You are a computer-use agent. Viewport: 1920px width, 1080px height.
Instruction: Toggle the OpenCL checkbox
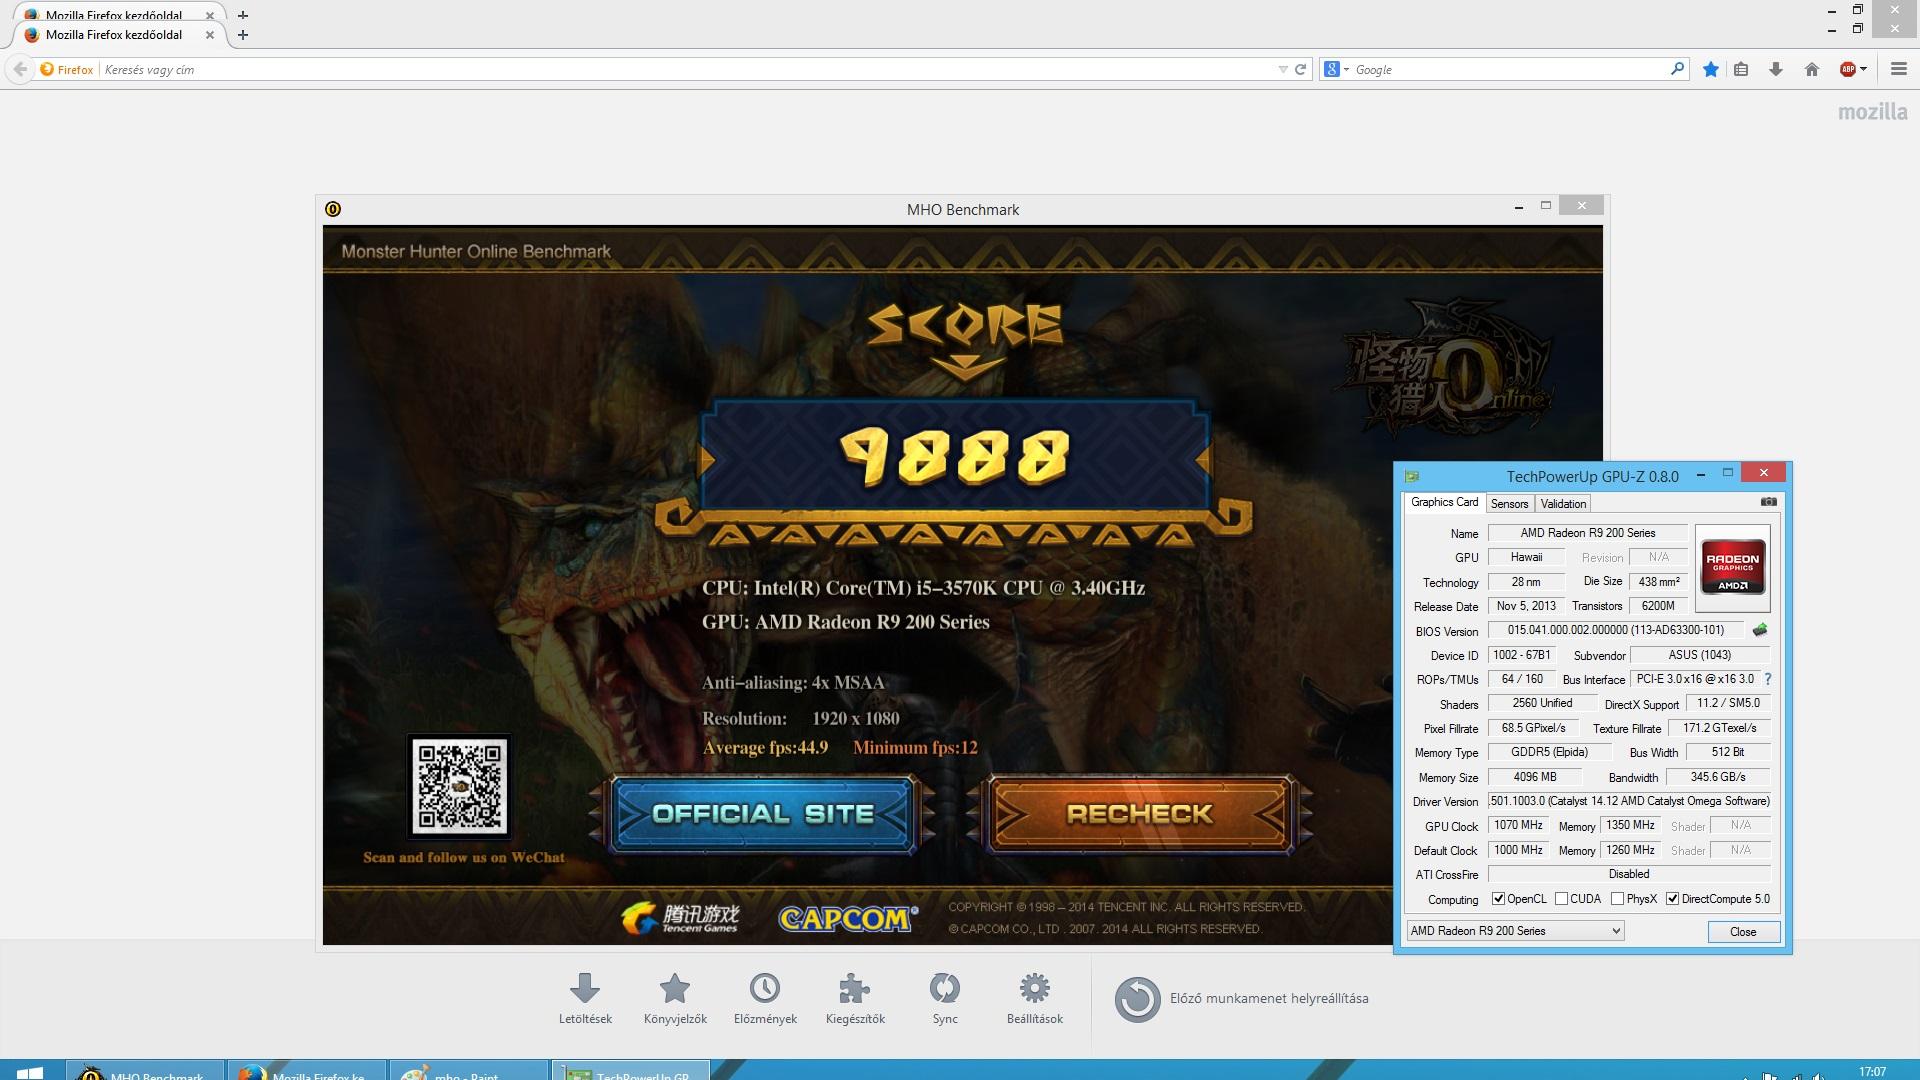click(1498, 899)
